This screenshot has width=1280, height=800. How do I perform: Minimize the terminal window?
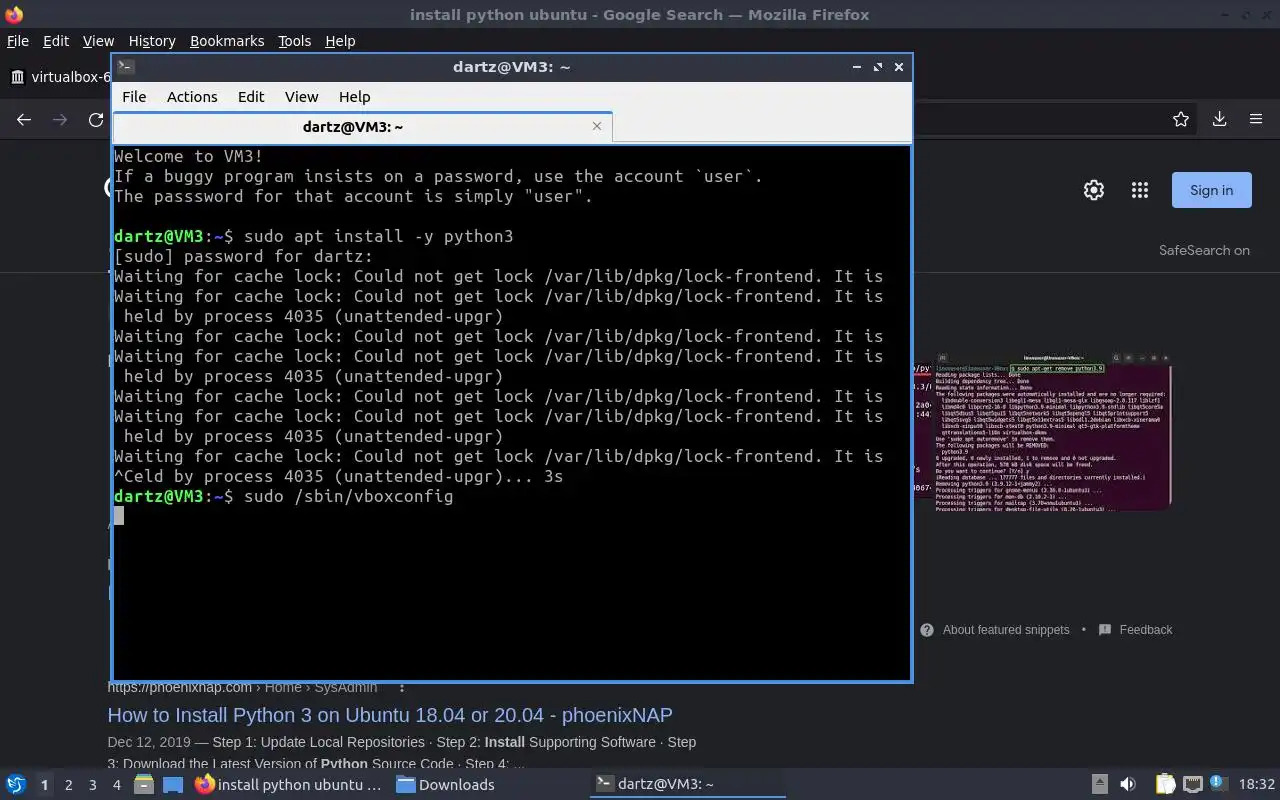coord(857,67)
